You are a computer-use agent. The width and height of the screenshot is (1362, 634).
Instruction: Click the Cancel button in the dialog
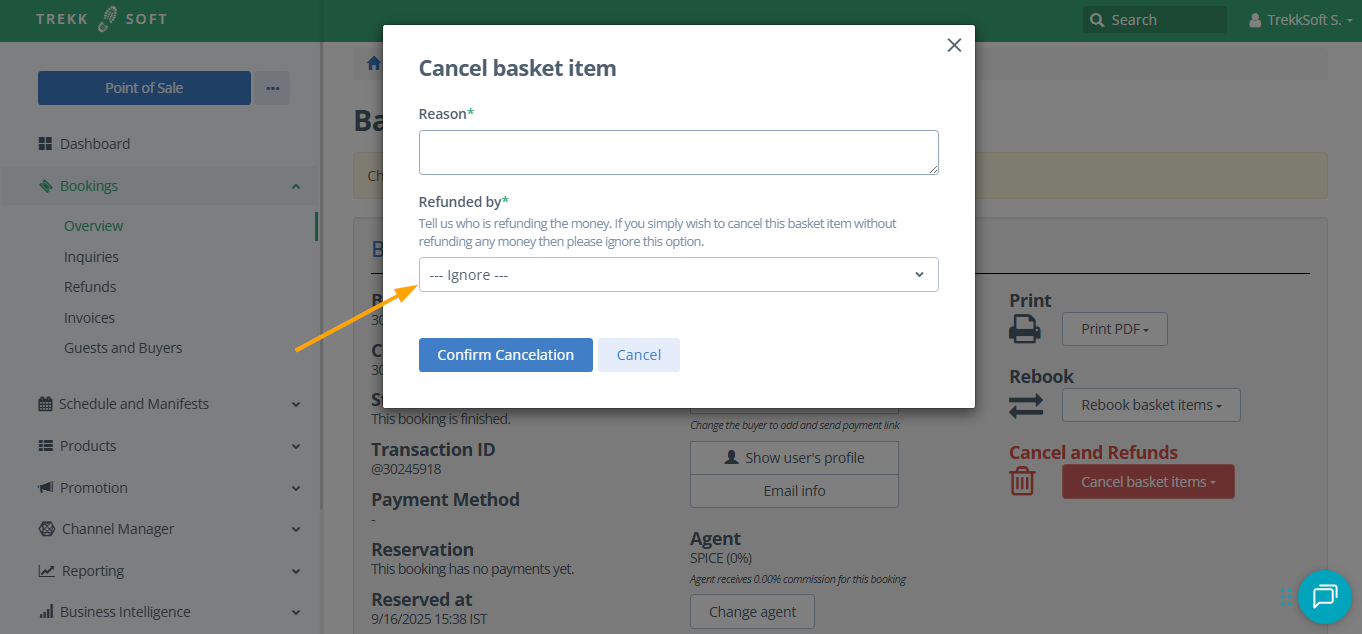coord(638,355)
